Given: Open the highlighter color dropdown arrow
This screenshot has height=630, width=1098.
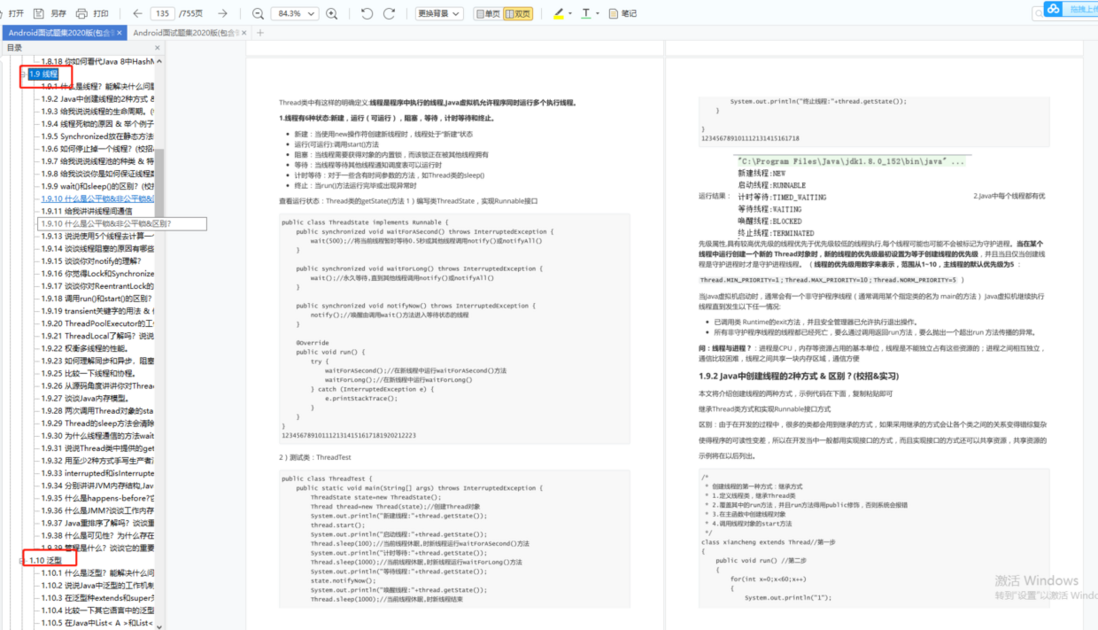Looking at the screenshot, I should pos(570,13).
